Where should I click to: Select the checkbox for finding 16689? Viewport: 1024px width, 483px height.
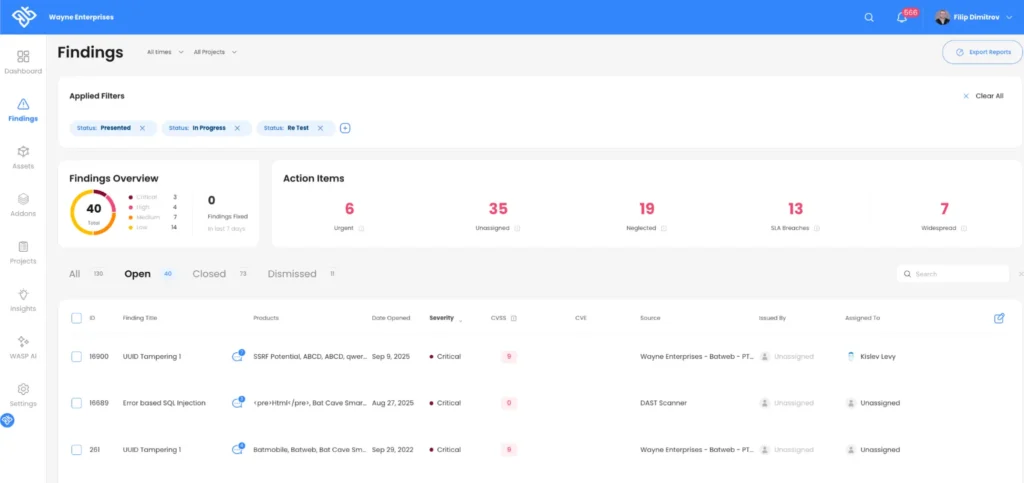[x=77, y=403]
